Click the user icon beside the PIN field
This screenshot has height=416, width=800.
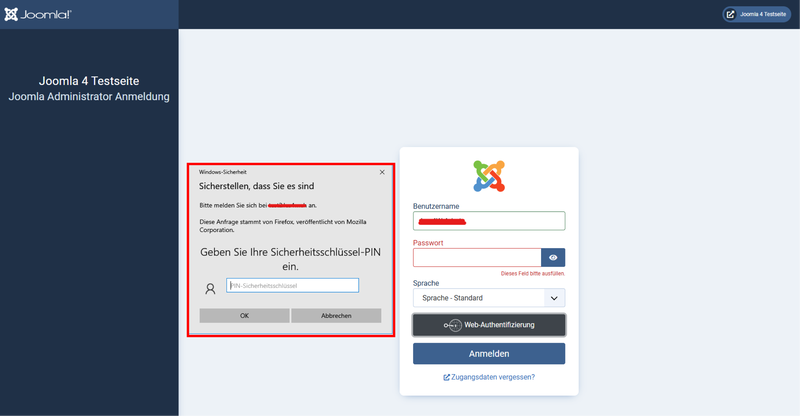coord(210,288)
